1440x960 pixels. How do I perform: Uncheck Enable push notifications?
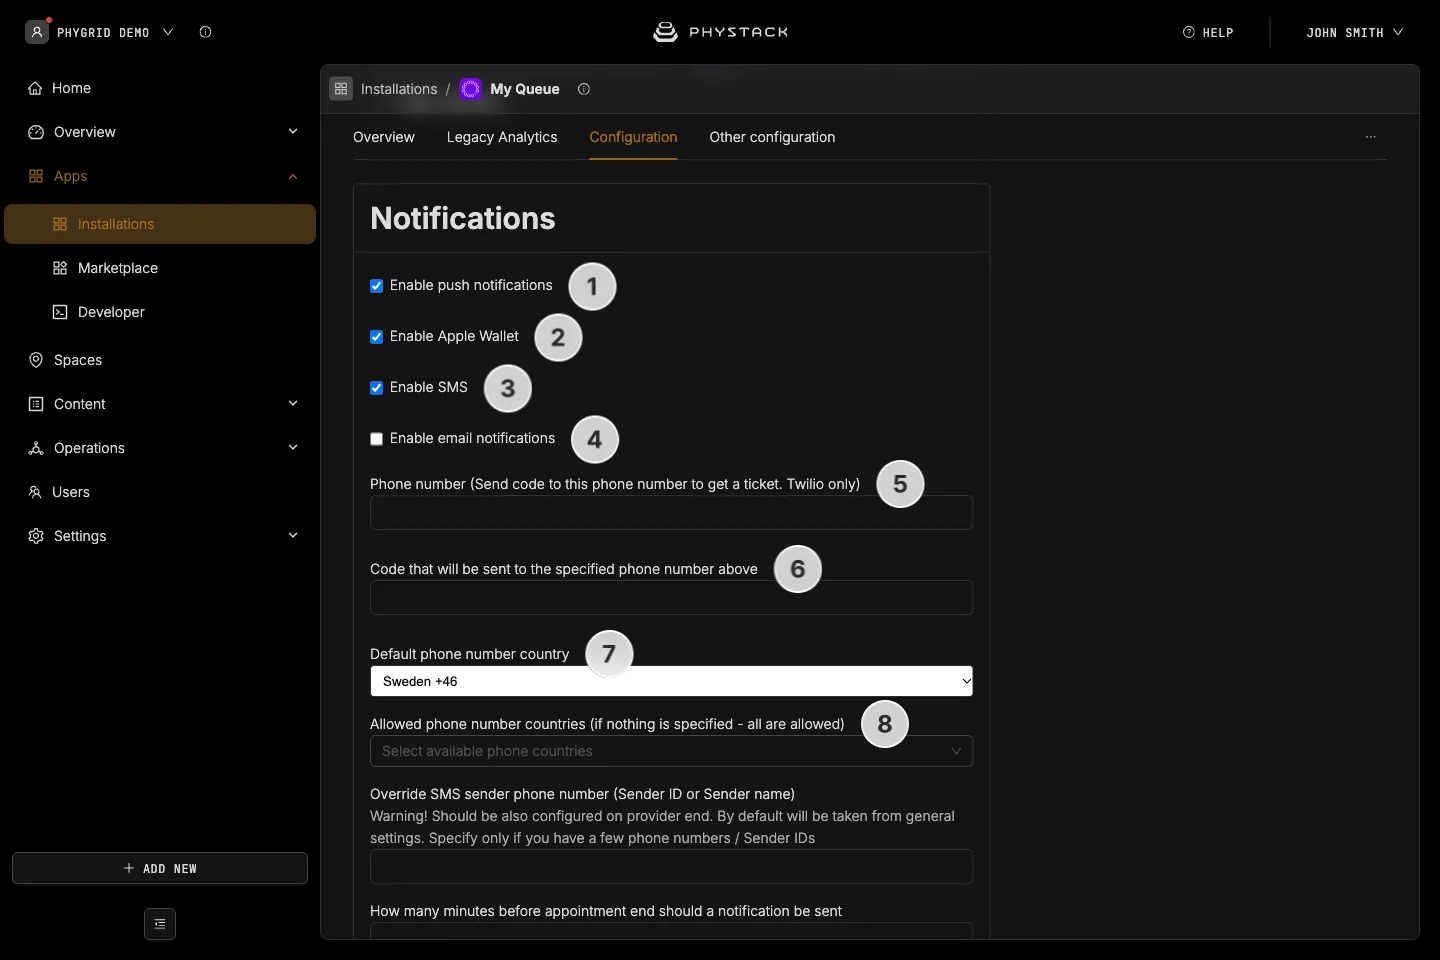(377, 286)
